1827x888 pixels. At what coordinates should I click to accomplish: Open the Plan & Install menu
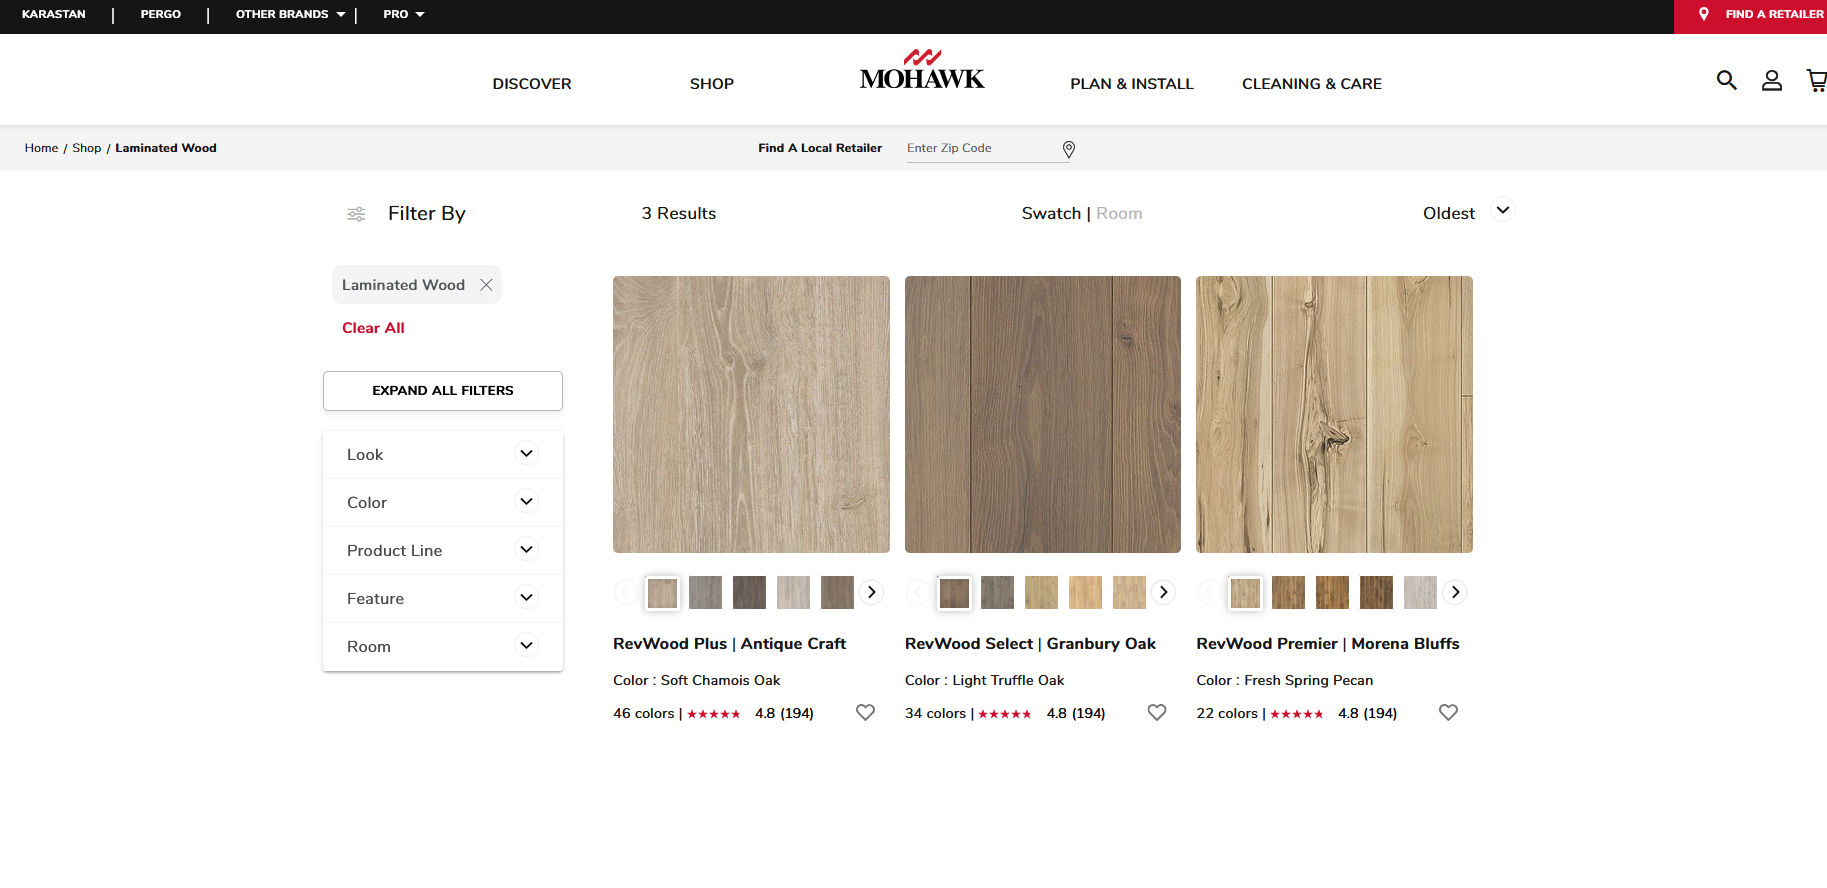click(x=1132, y=84)
